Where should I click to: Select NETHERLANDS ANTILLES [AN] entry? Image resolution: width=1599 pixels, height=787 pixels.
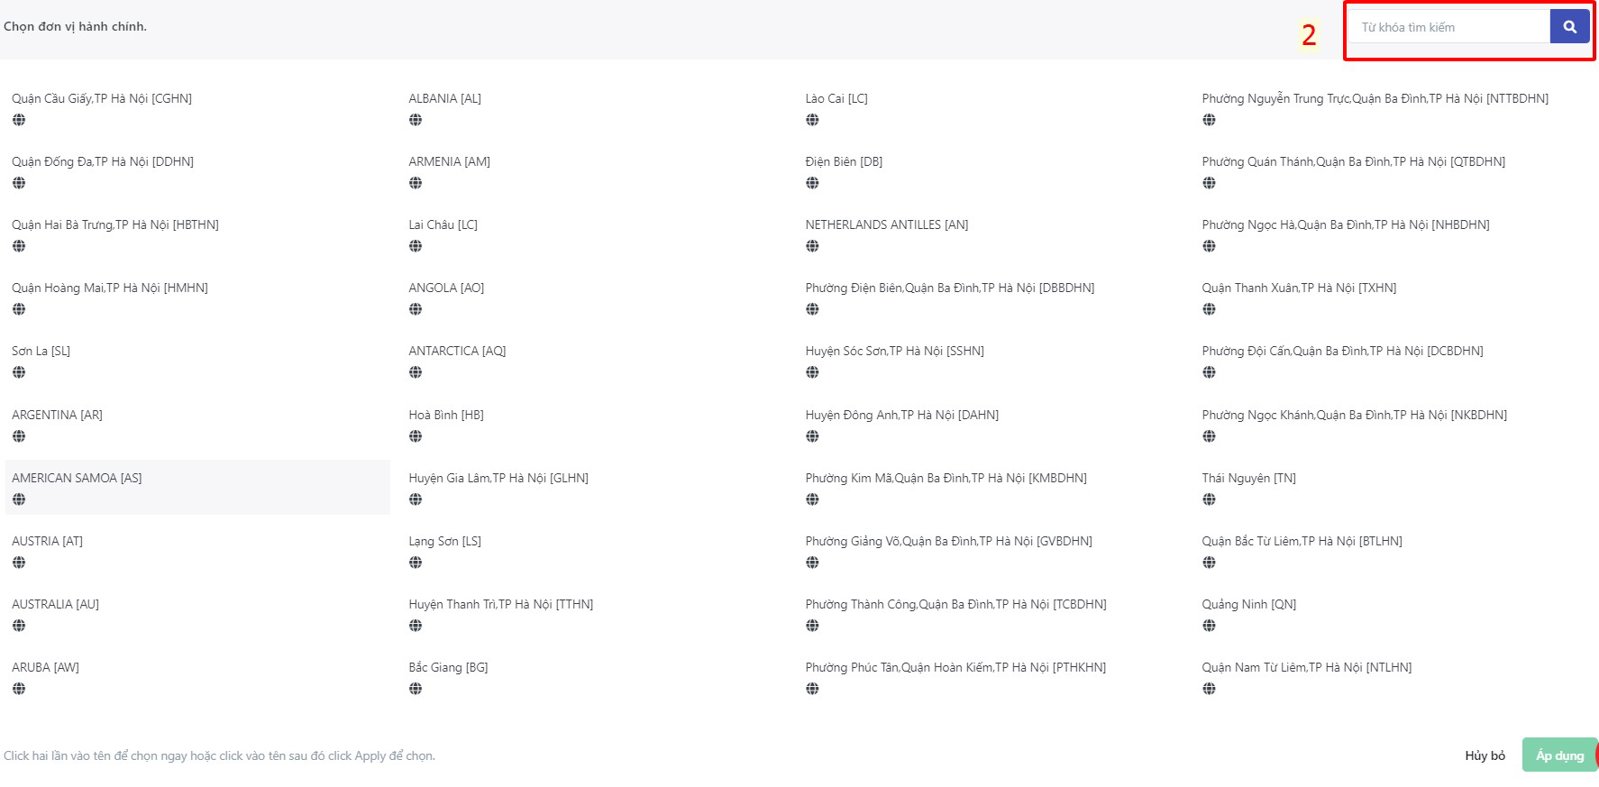pos(886,224)
